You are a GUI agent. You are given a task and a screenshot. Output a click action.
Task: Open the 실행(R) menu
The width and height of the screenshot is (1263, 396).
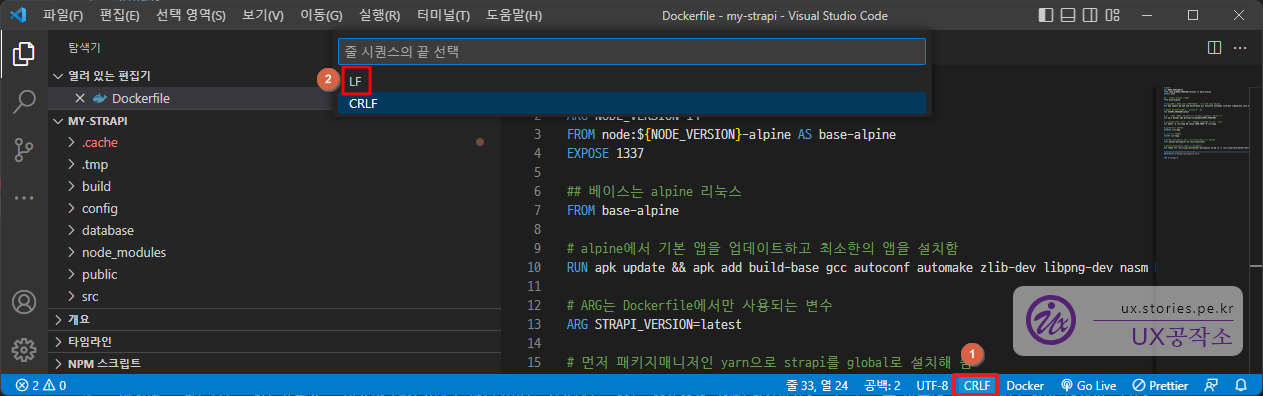coord(379,15)
